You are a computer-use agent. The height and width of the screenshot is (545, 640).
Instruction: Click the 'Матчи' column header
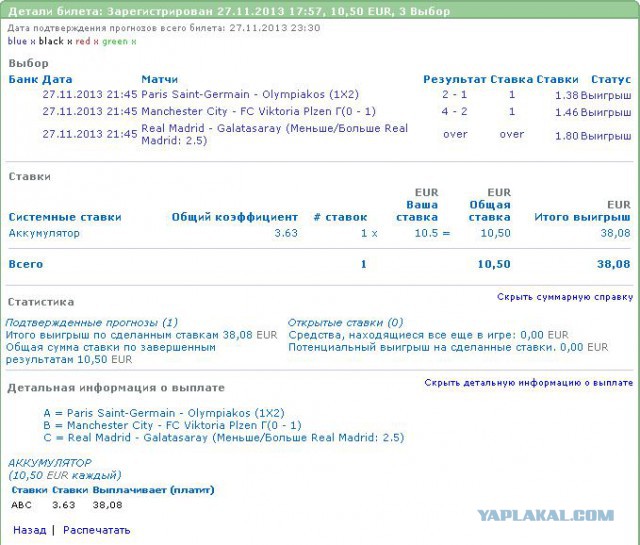point(159,79)
